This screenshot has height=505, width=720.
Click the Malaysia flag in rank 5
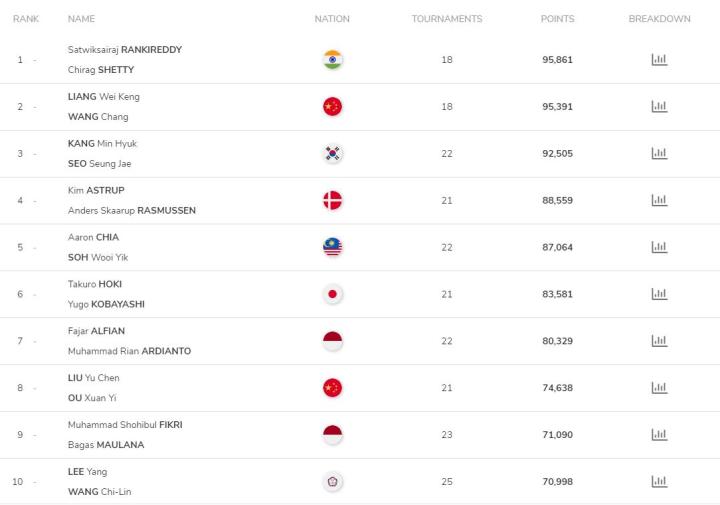(x=332, y=247)
